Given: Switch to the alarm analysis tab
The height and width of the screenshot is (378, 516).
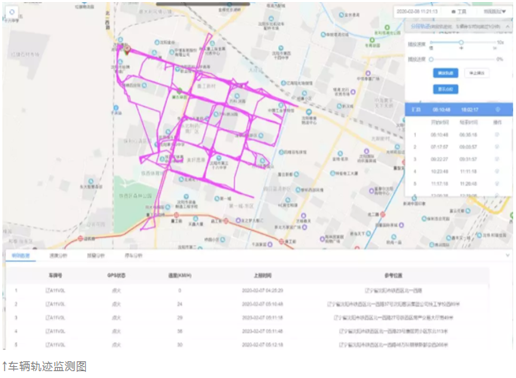Looking at the screenshot, I should click(x=96, y=255).
